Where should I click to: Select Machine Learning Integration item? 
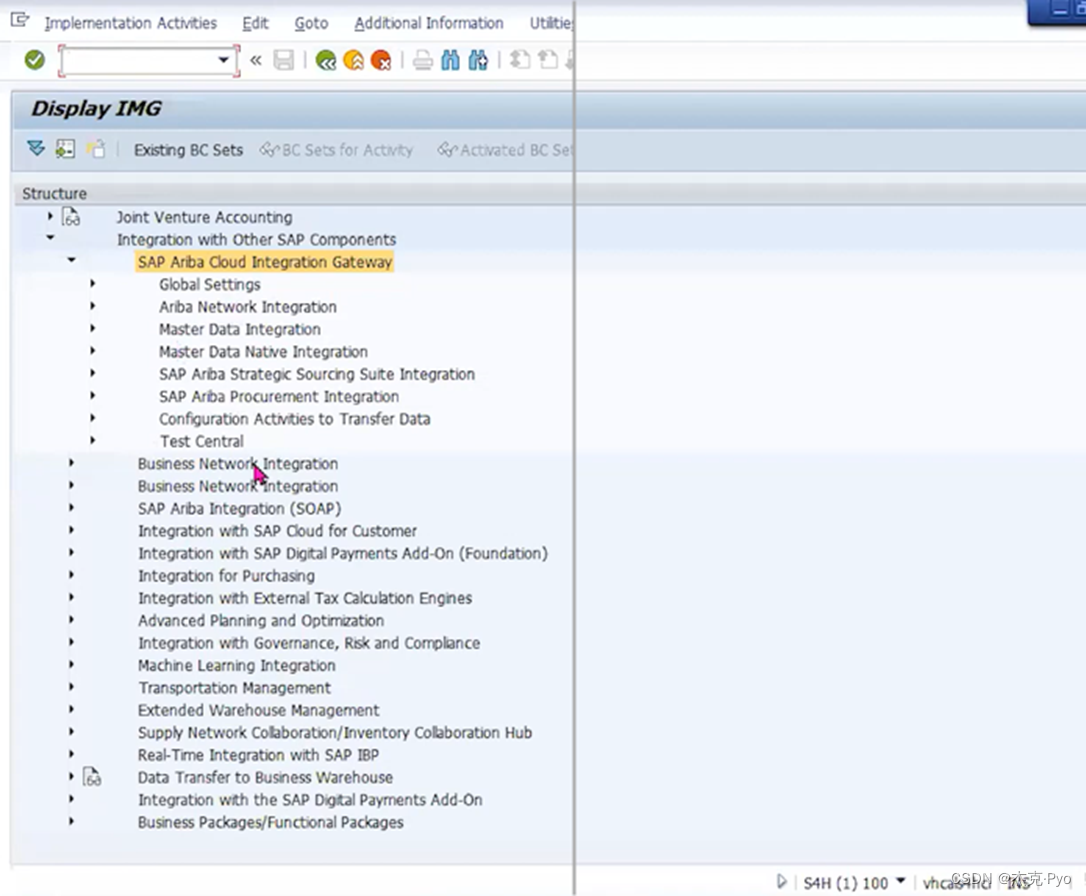point(236,665)
